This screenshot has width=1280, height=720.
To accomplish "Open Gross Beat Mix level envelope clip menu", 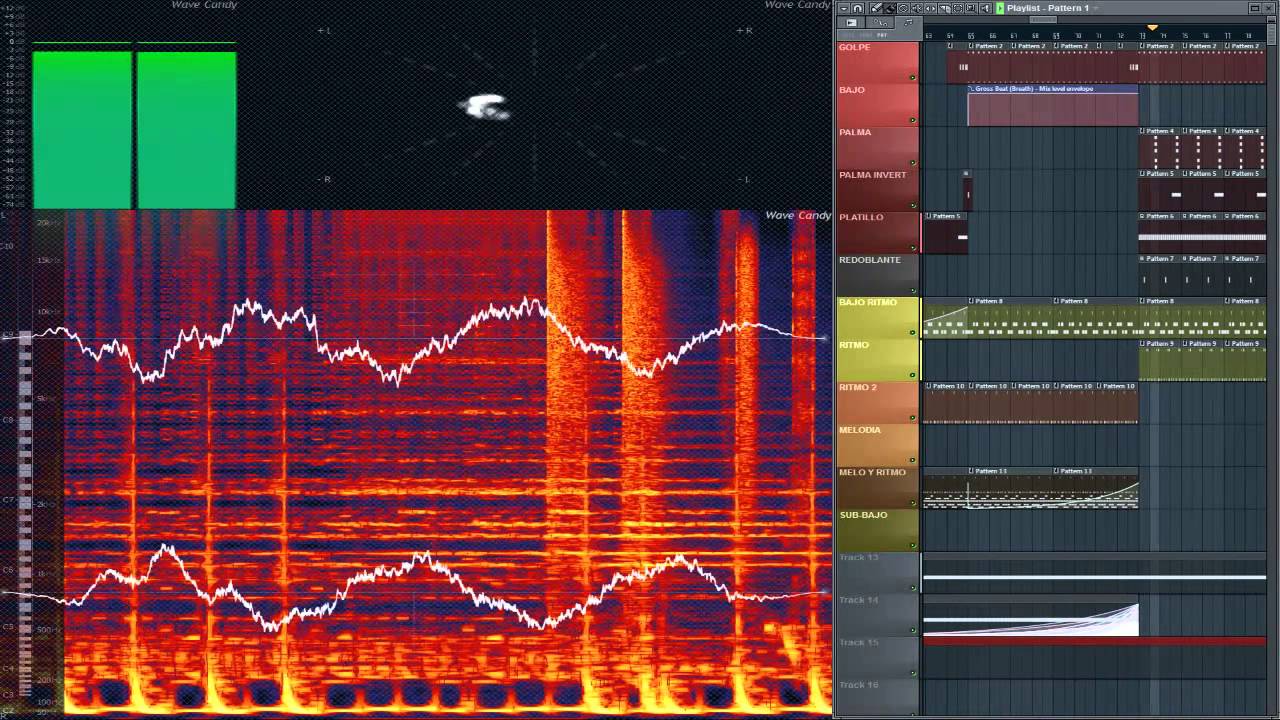I will tap(971, 89).
